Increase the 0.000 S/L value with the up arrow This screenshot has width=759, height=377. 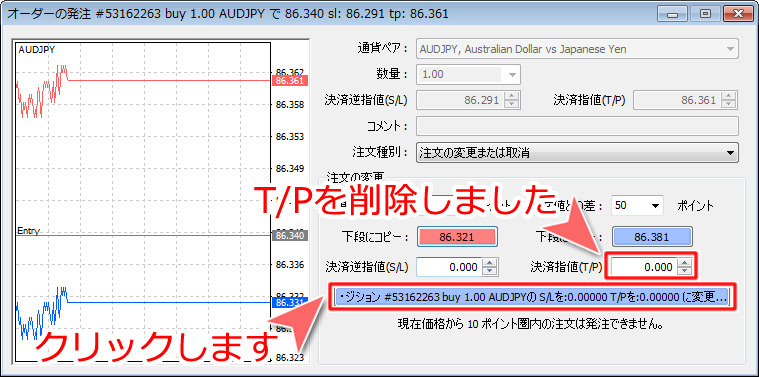(x=490, y=263)
